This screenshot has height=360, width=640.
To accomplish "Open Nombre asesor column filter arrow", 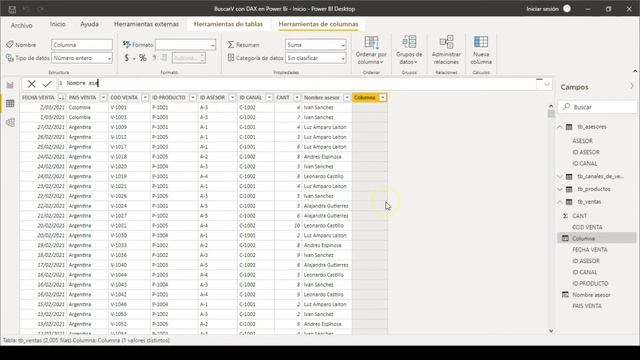I will (347, 98).
